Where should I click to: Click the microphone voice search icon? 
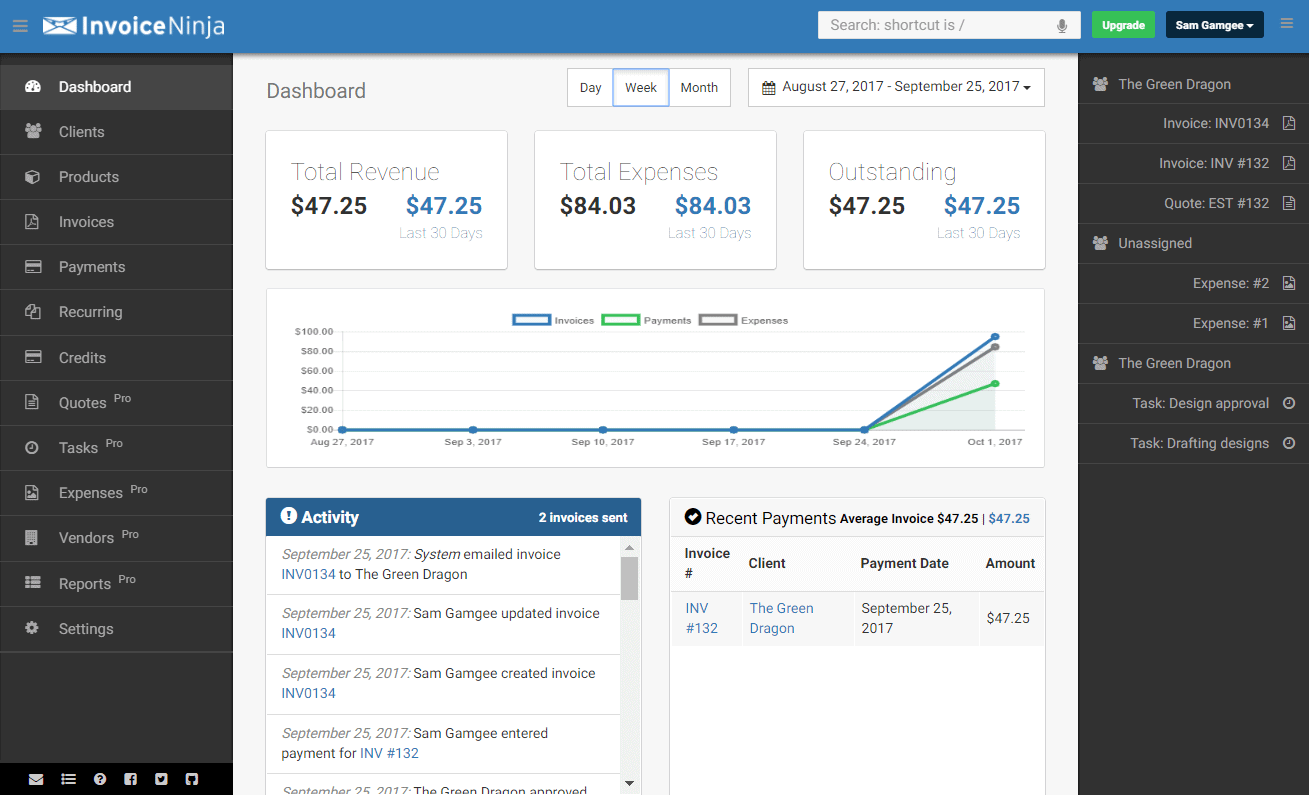tap(1062, 26)
